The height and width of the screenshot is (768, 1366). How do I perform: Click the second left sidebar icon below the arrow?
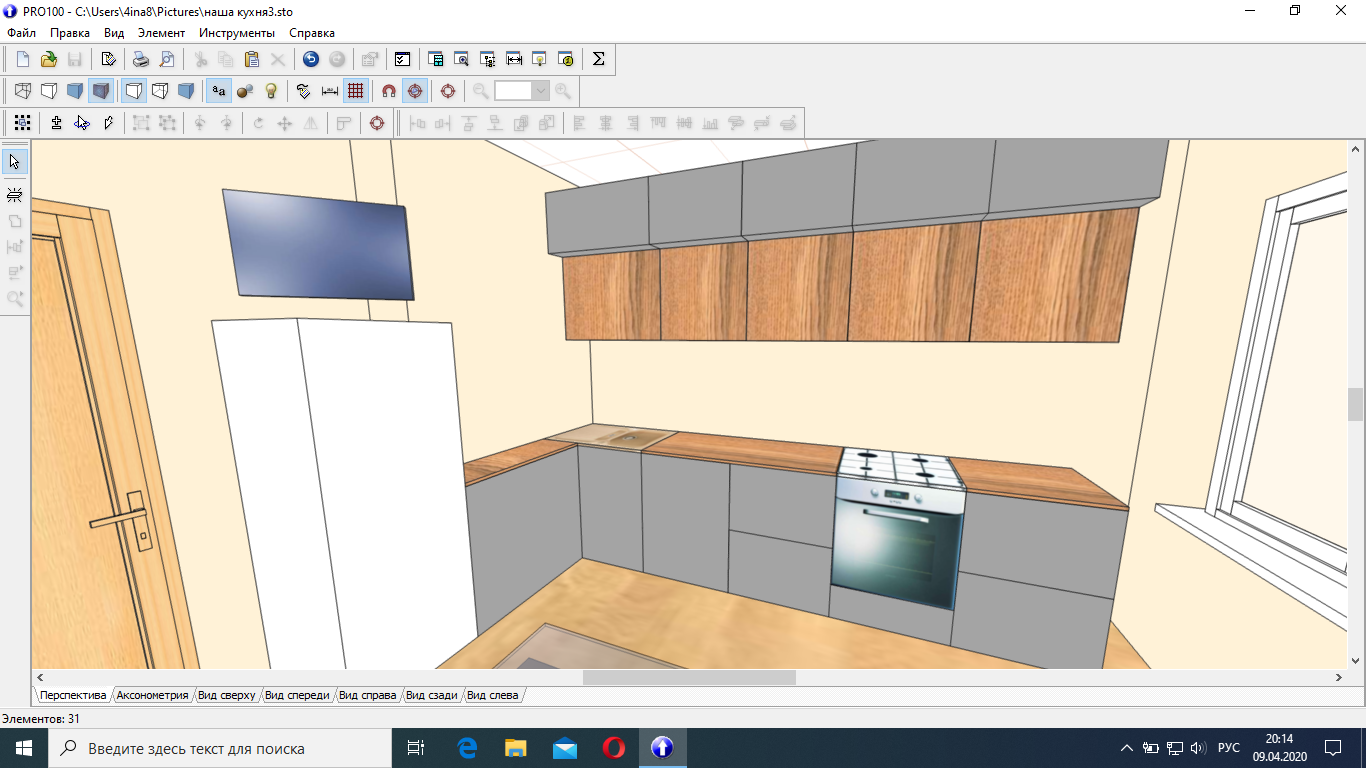15,195
